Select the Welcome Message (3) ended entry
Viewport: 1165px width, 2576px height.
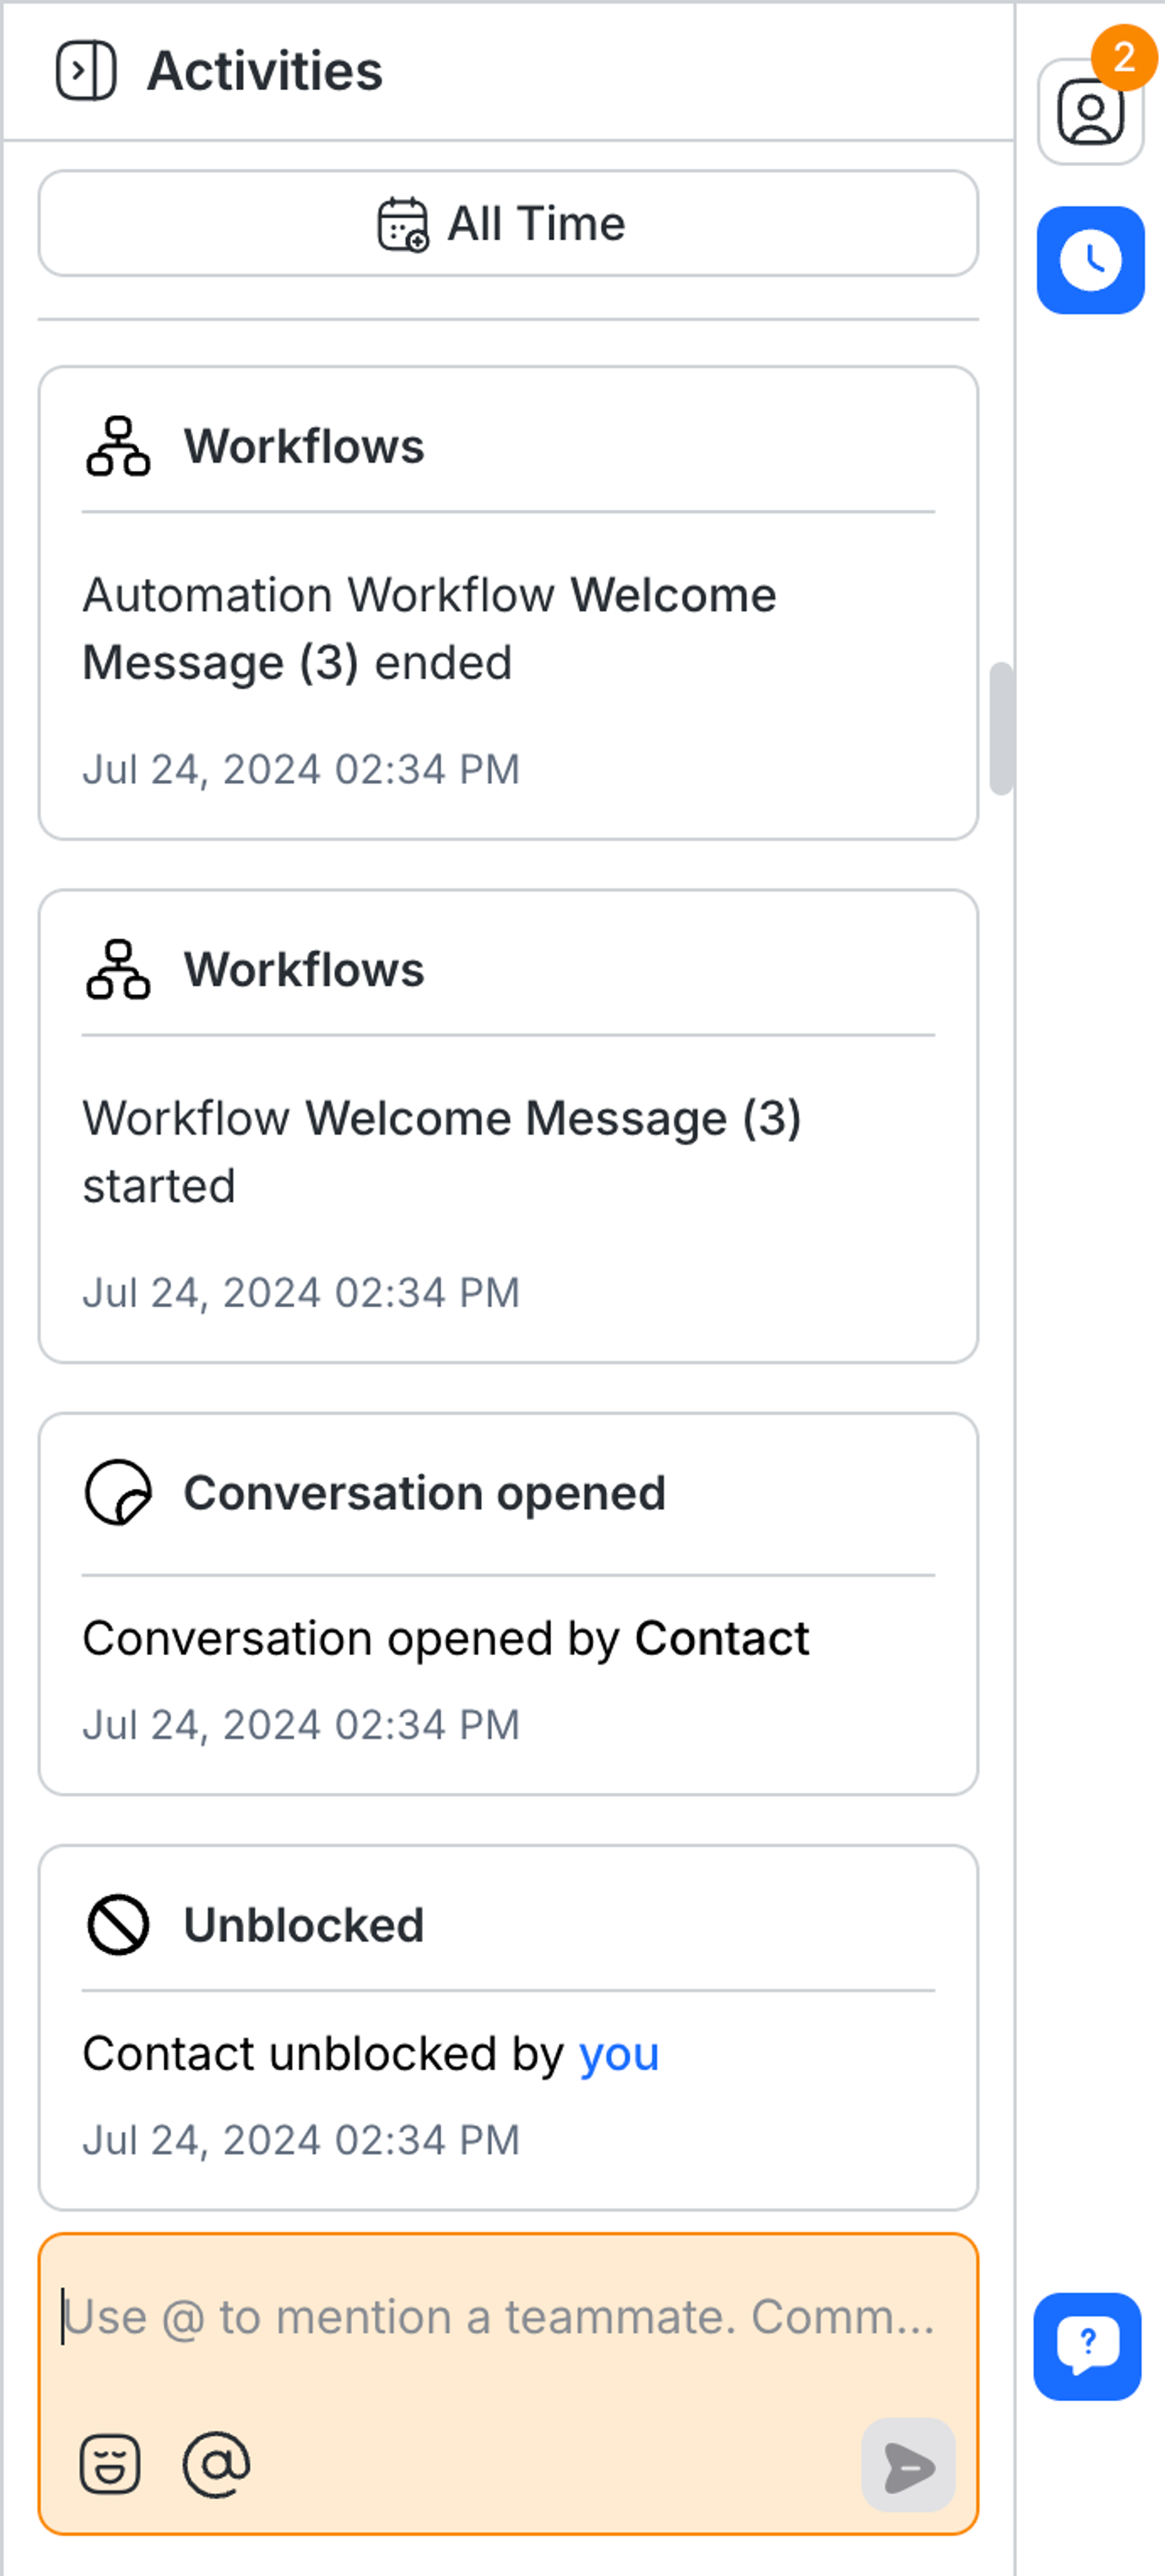(x=429, y=629)
